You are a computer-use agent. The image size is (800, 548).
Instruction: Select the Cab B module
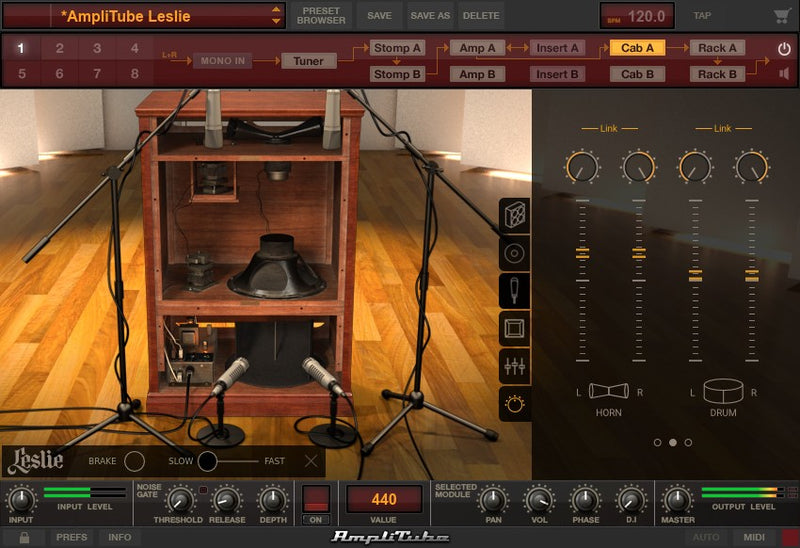pyautogui.click(x=637, y=74)
